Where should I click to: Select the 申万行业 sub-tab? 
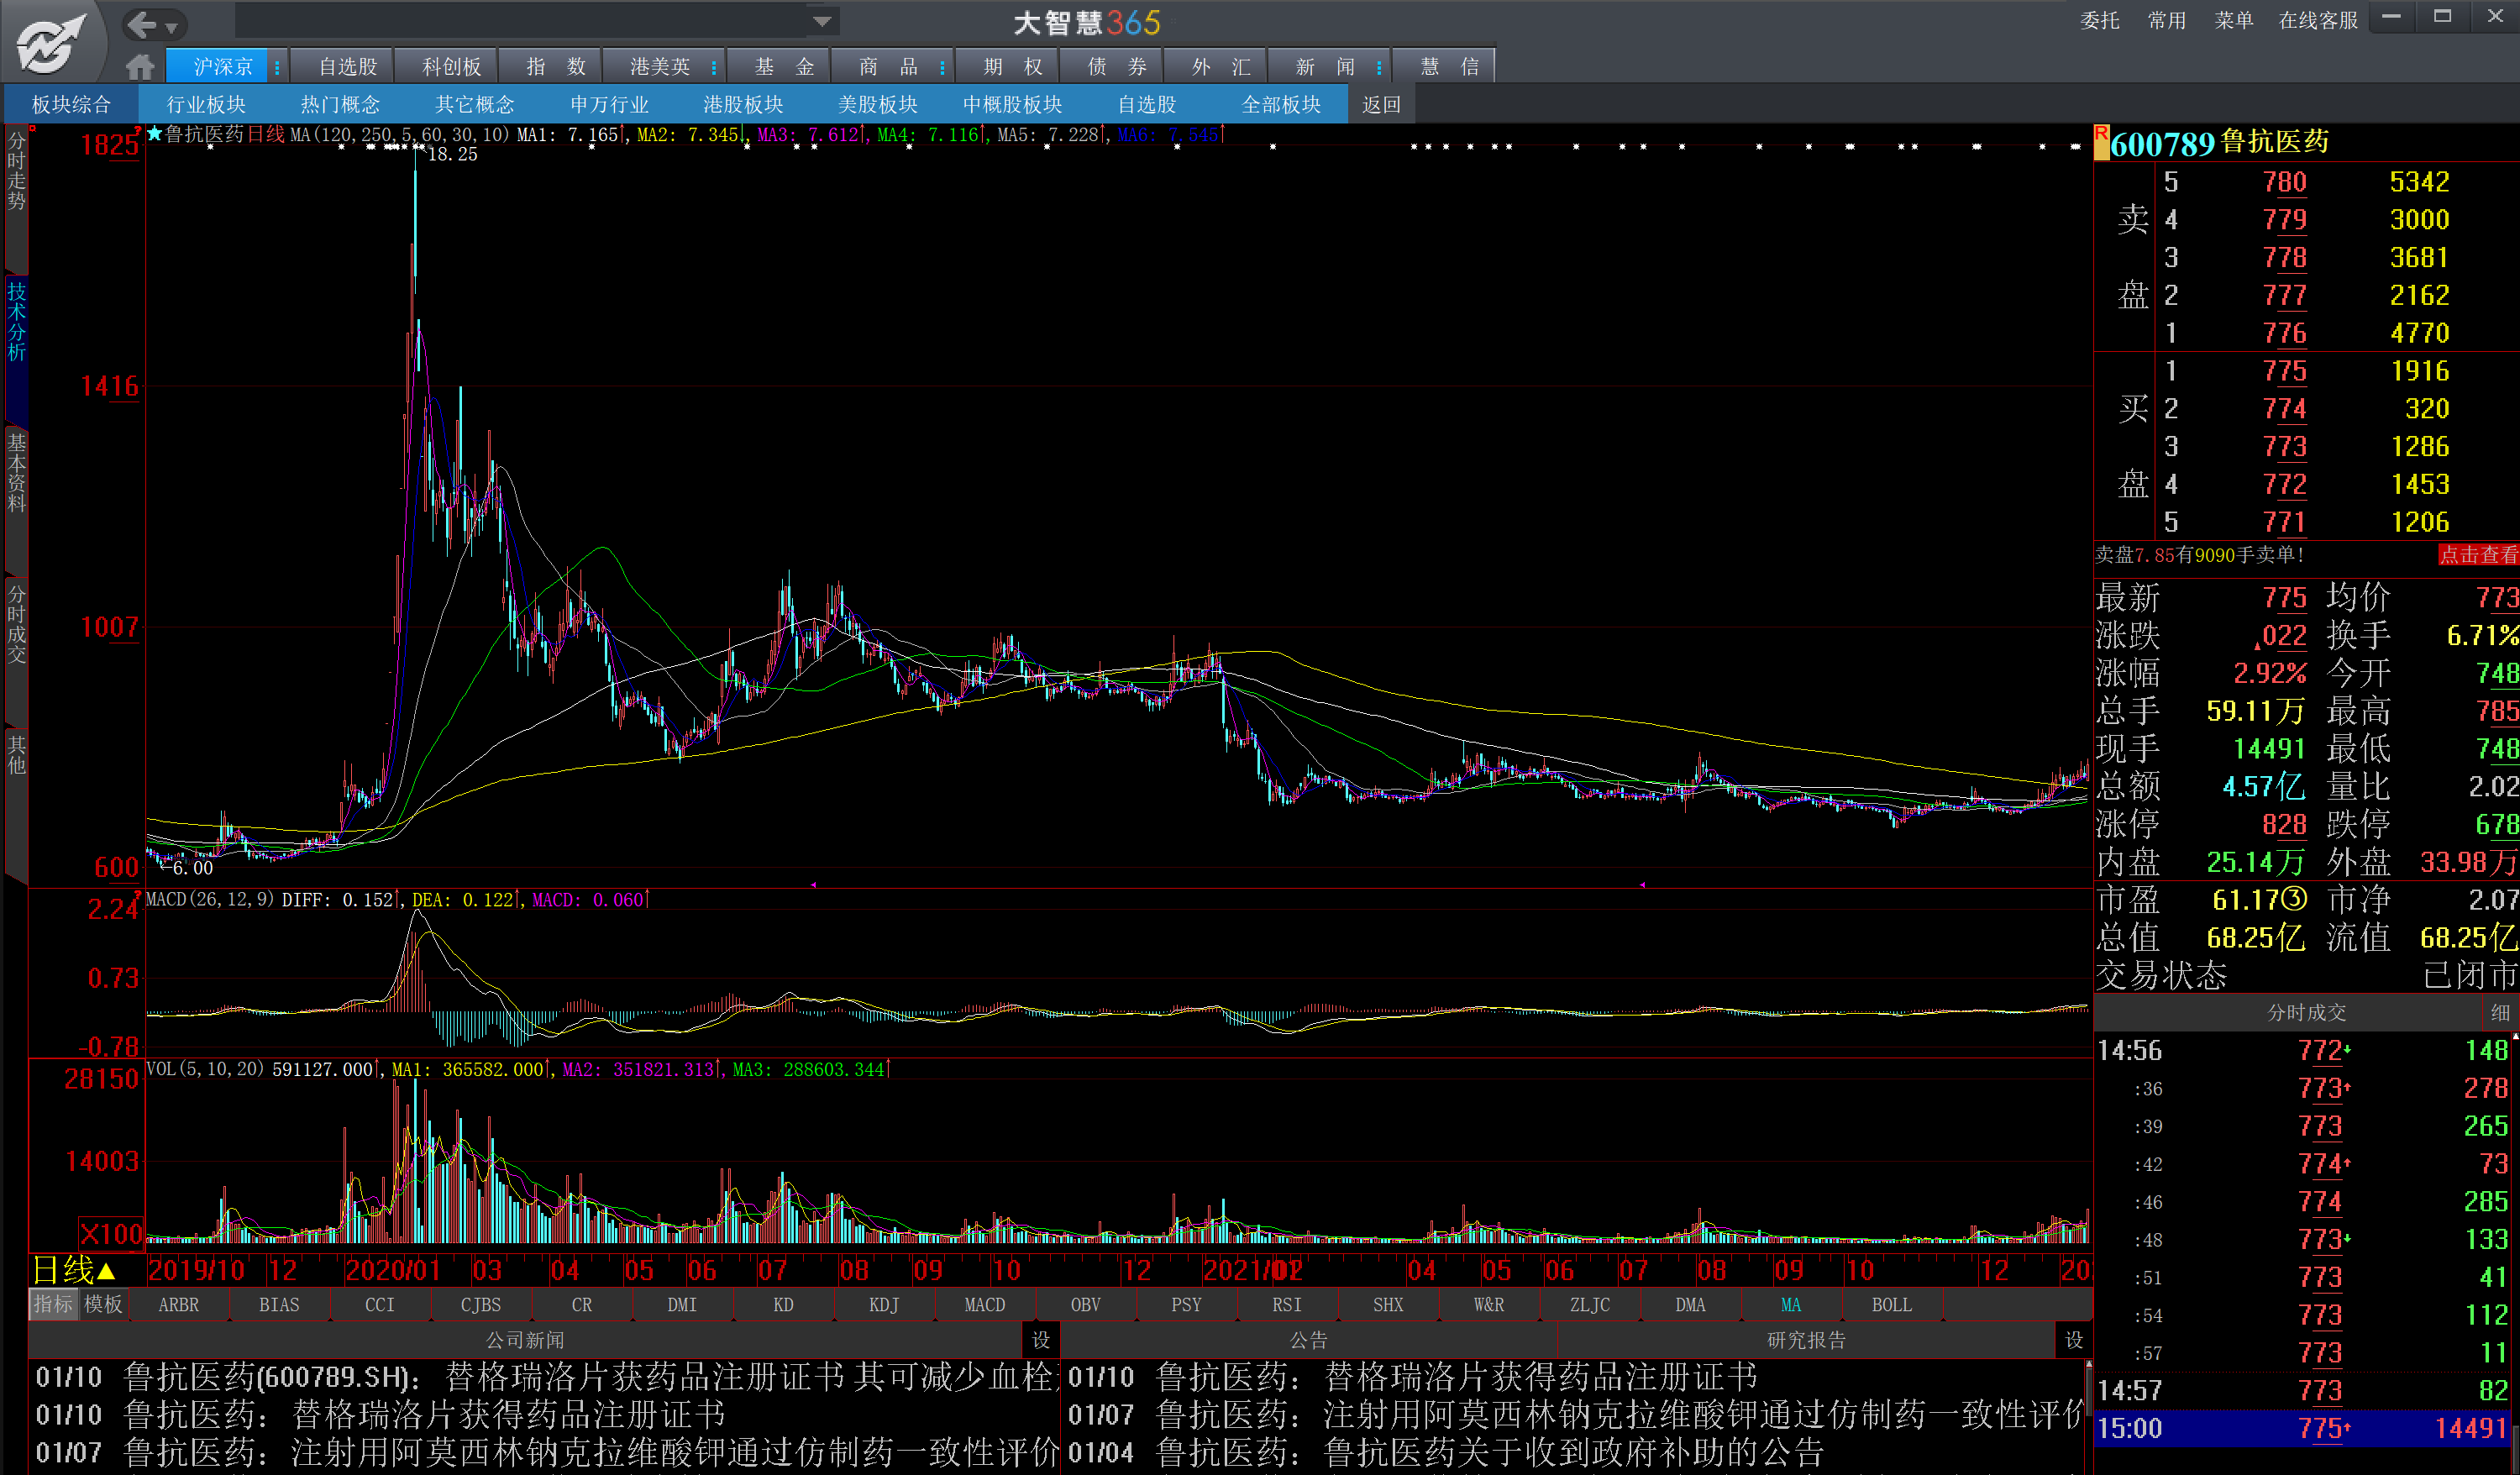(609, 105)
